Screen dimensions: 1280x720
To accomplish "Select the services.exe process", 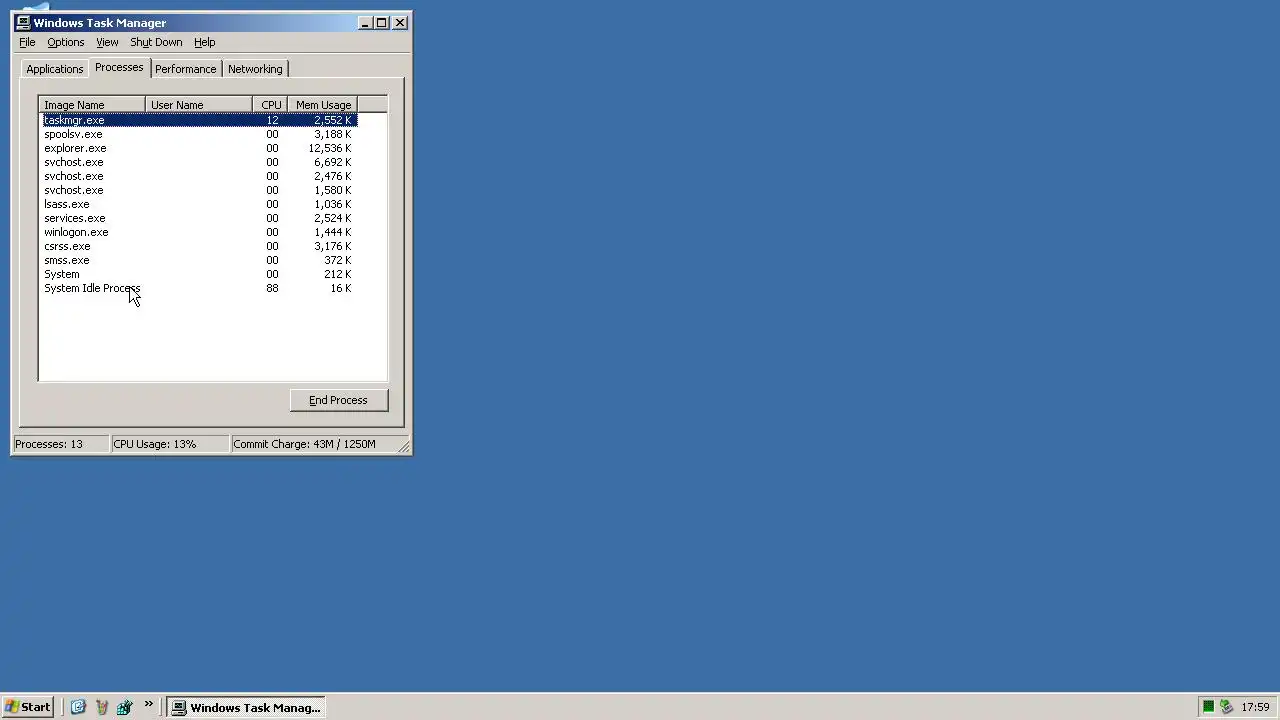I will pyautogui.click(x=199, y=218).
